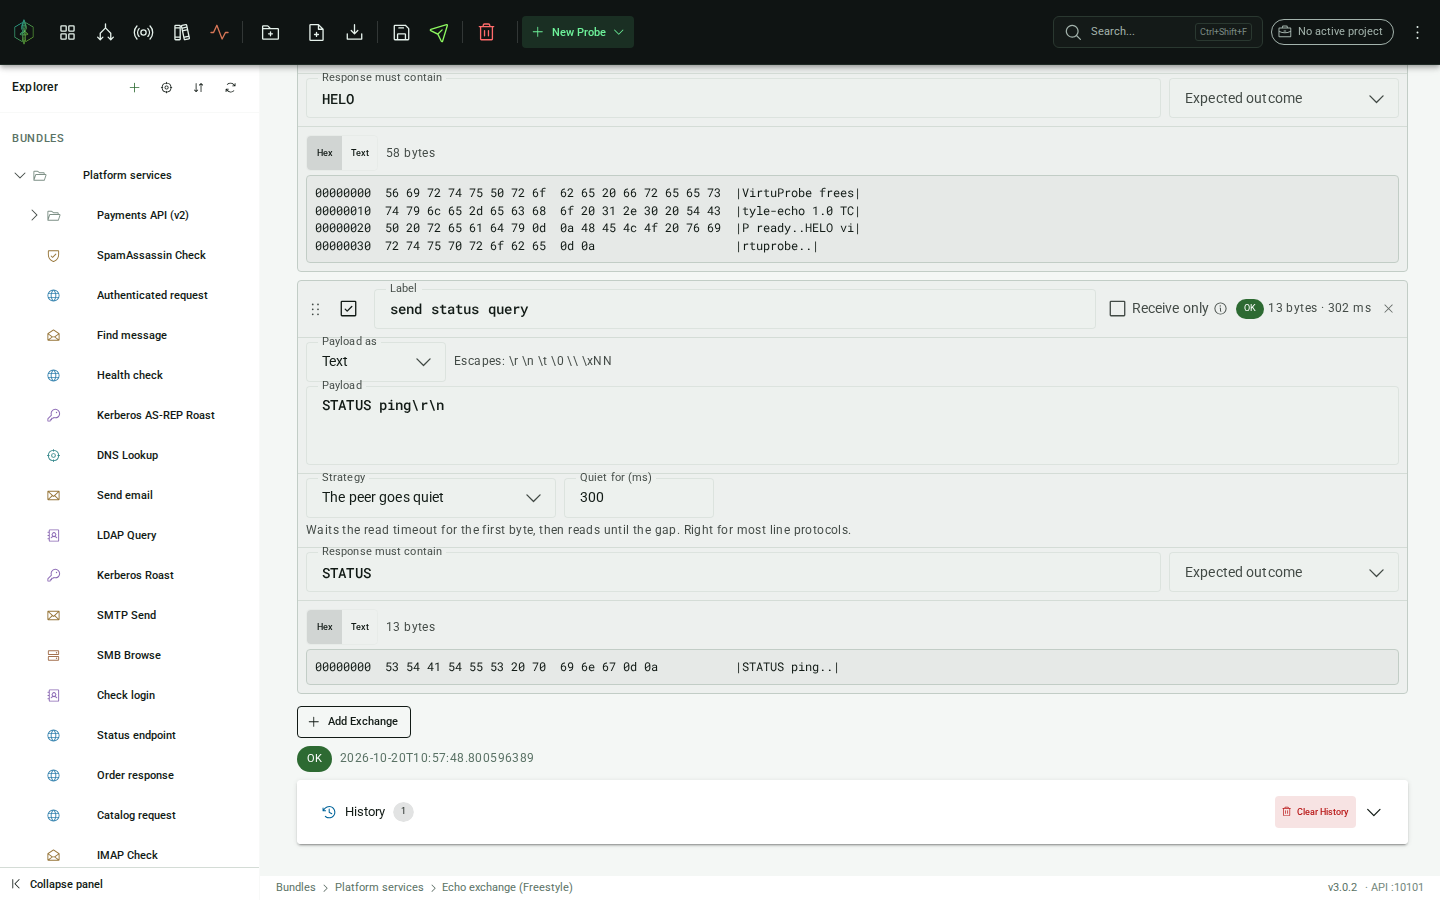
Task: Click the drag handle of send status query
Action: pos(315,309)
